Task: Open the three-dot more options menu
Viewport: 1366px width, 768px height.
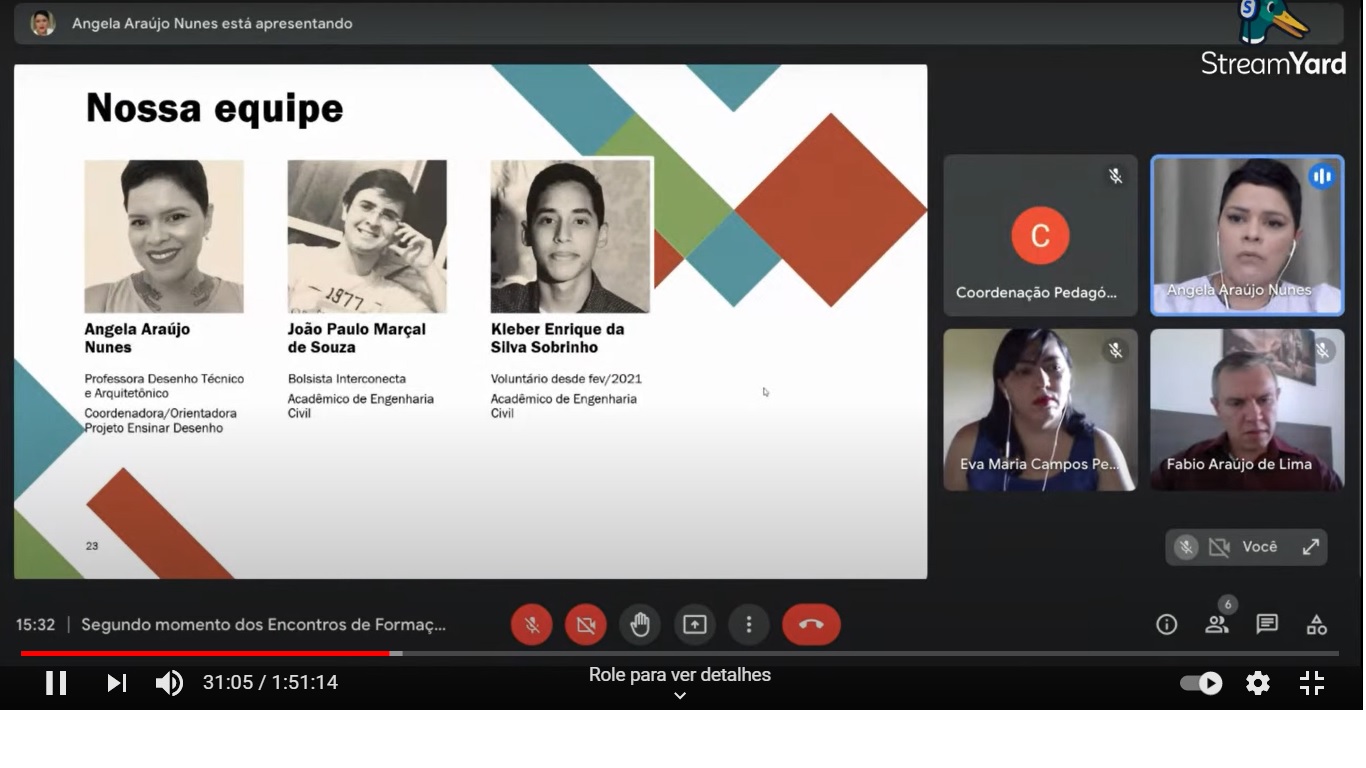Action: (748, 625)
